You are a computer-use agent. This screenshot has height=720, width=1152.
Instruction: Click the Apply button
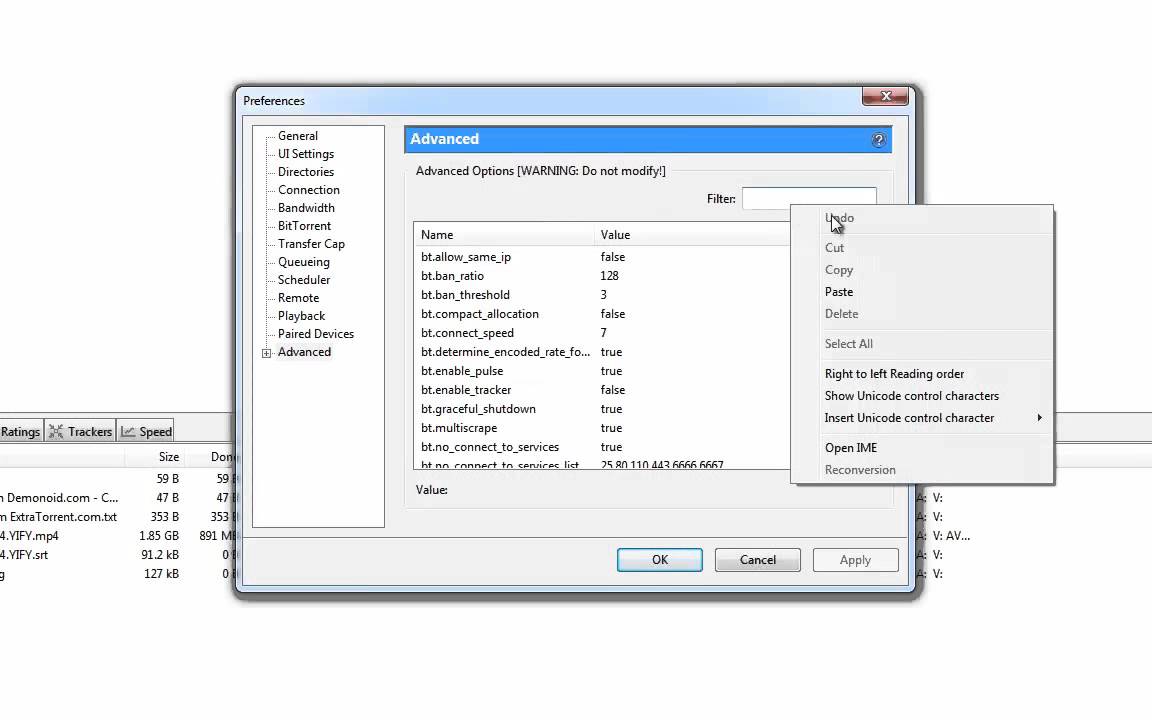855,560
